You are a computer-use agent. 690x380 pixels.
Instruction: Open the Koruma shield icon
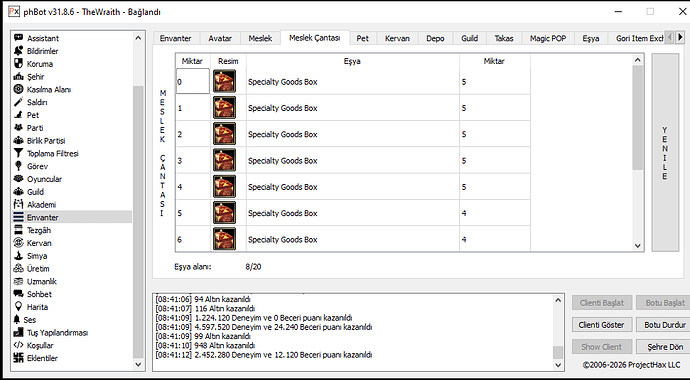click(x=18, y=63)
